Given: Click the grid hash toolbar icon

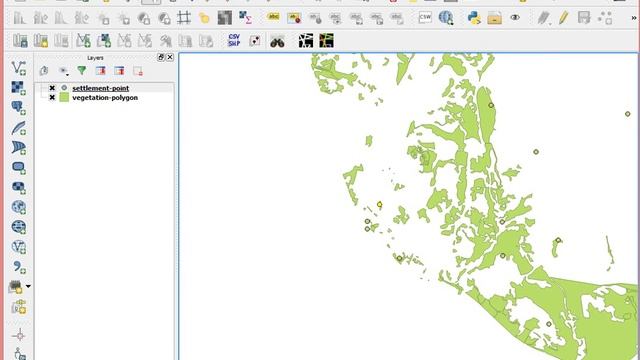Looking at the screenshot, I should 184,18.
